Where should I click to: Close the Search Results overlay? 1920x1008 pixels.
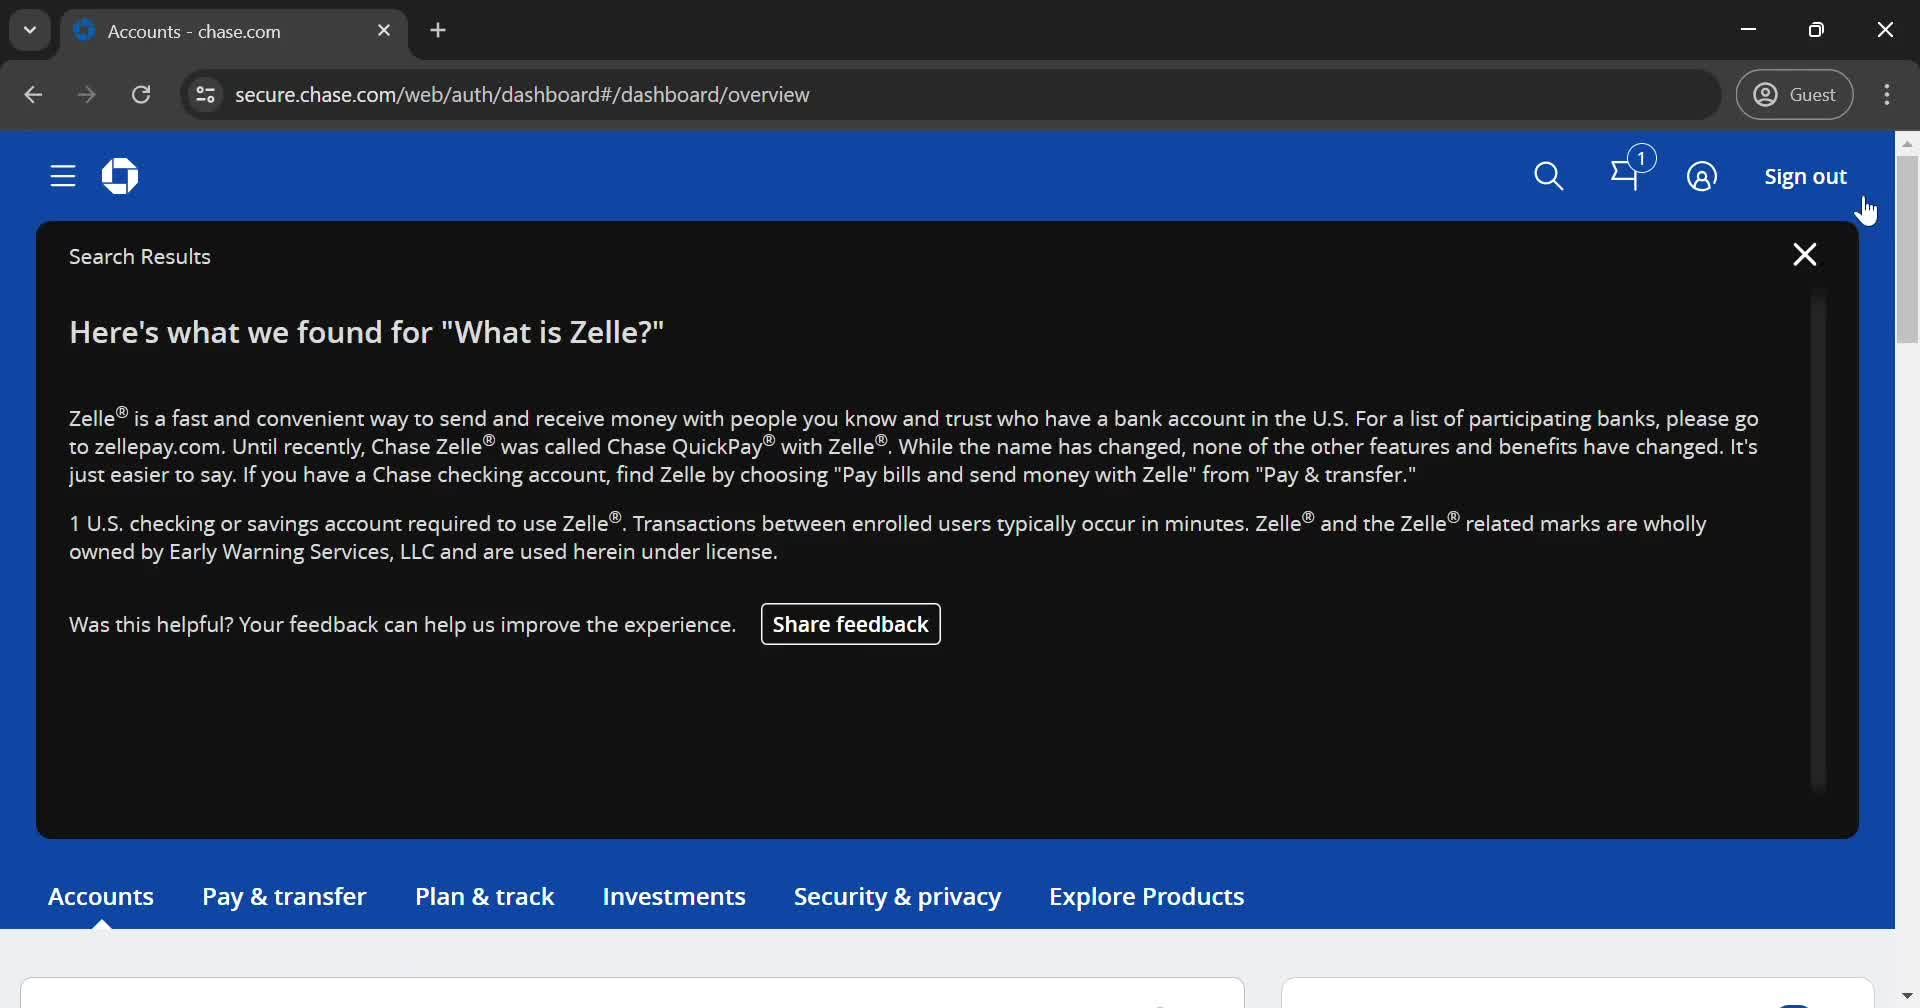[x=1804, y=254]
